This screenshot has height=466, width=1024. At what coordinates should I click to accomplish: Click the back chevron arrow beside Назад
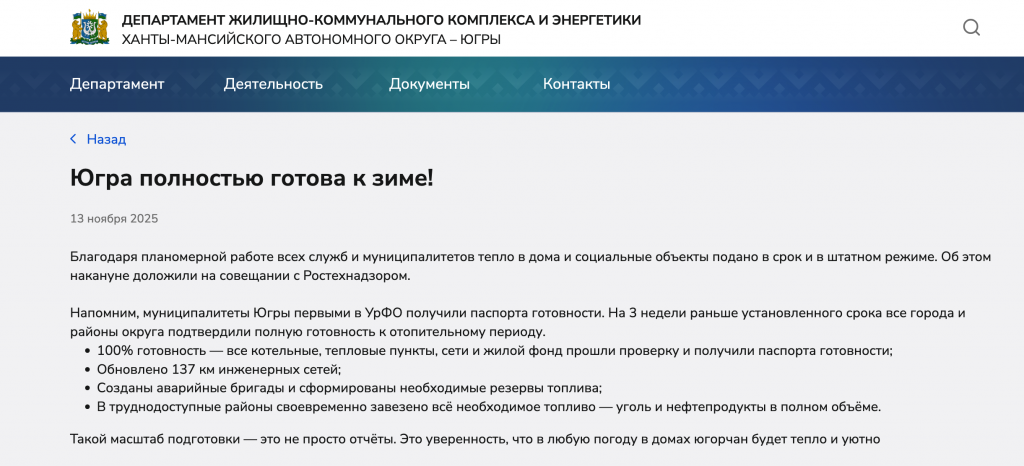[x=73, y=139]
